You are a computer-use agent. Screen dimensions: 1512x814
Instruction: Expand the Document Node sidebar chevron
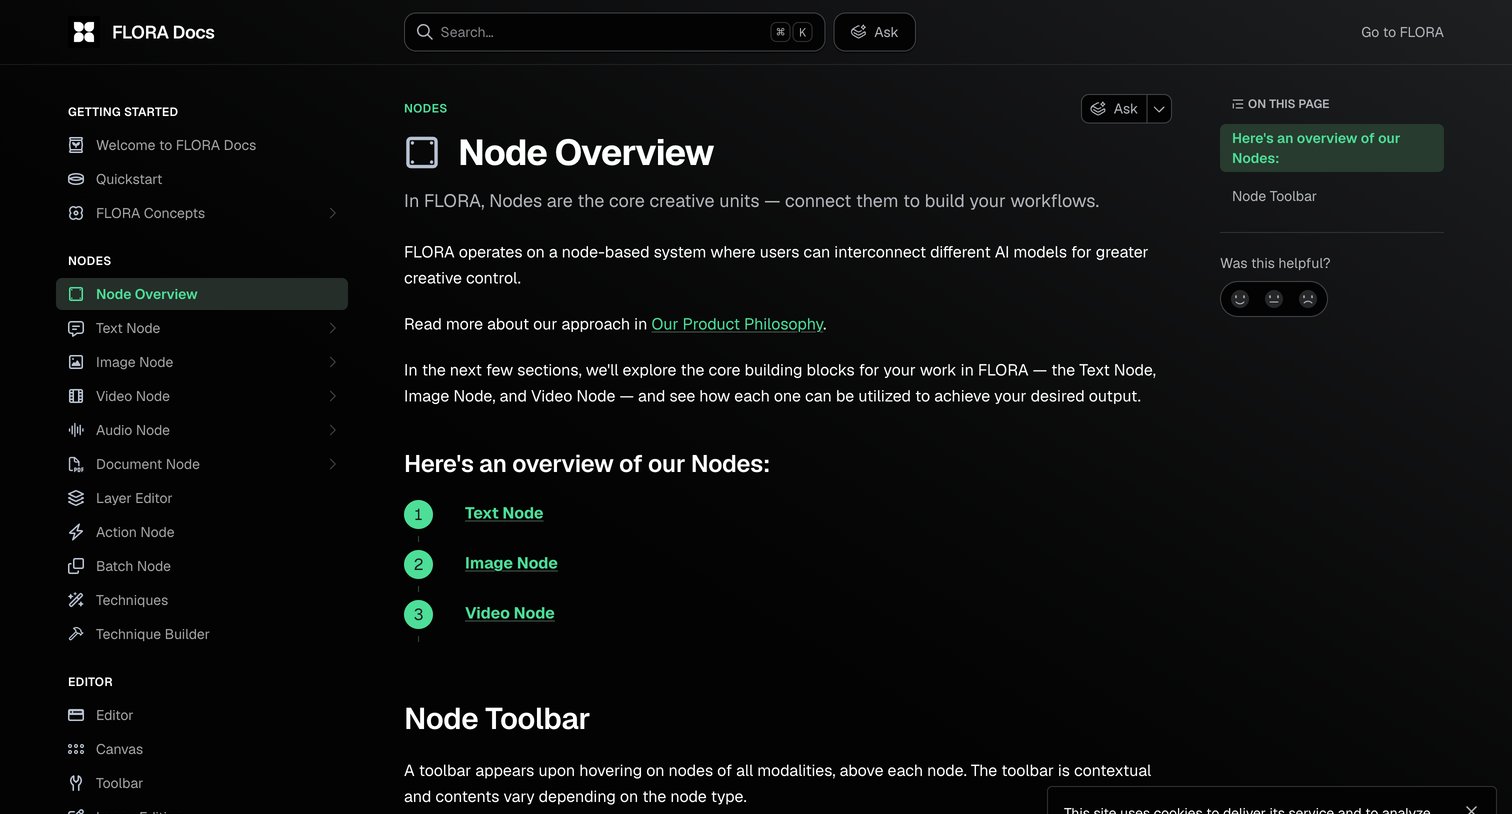332,464
